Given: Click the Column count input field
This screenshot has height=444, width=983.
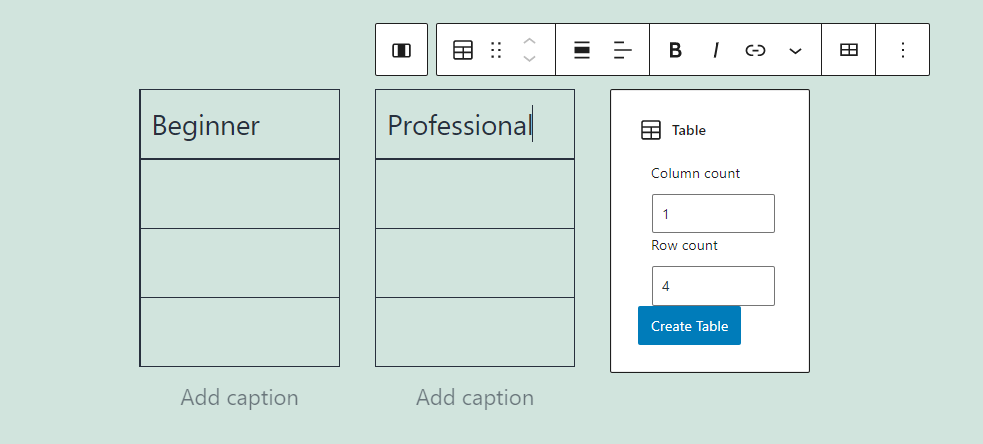Looking at the screenshot, I should [713, 214].
